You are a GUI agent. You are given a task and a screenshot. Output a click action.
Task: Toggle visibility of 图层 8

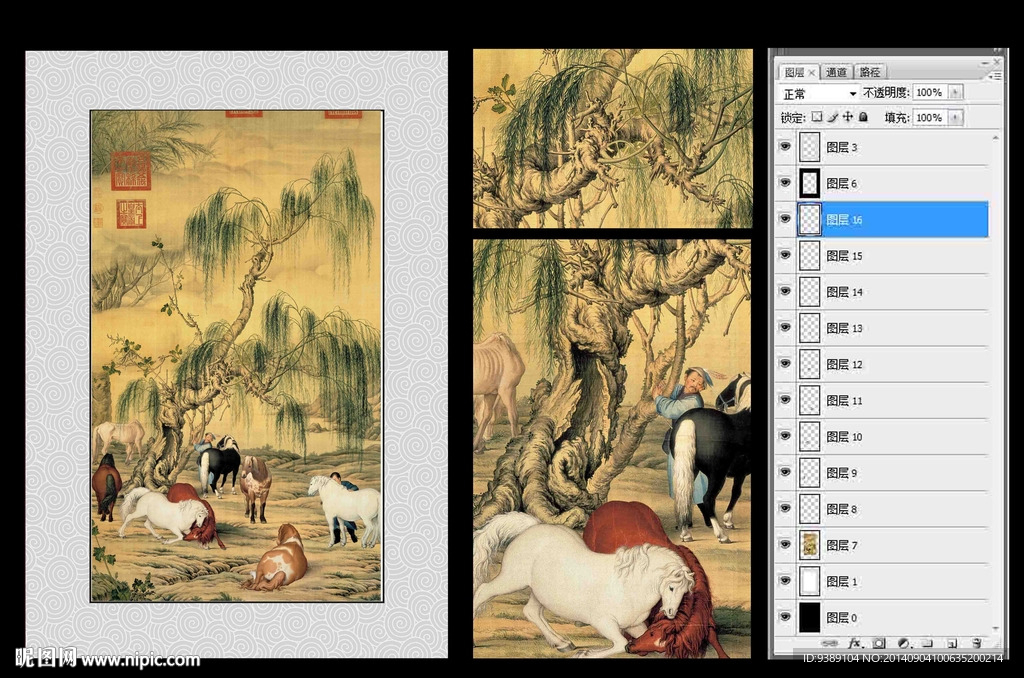click(785, 508)
